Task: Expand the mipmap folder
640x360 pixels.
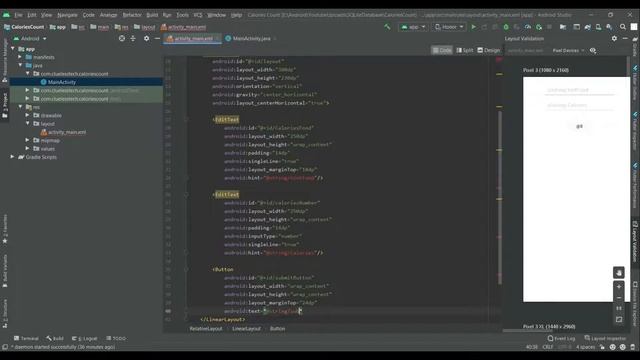Action: pos(28,140)
